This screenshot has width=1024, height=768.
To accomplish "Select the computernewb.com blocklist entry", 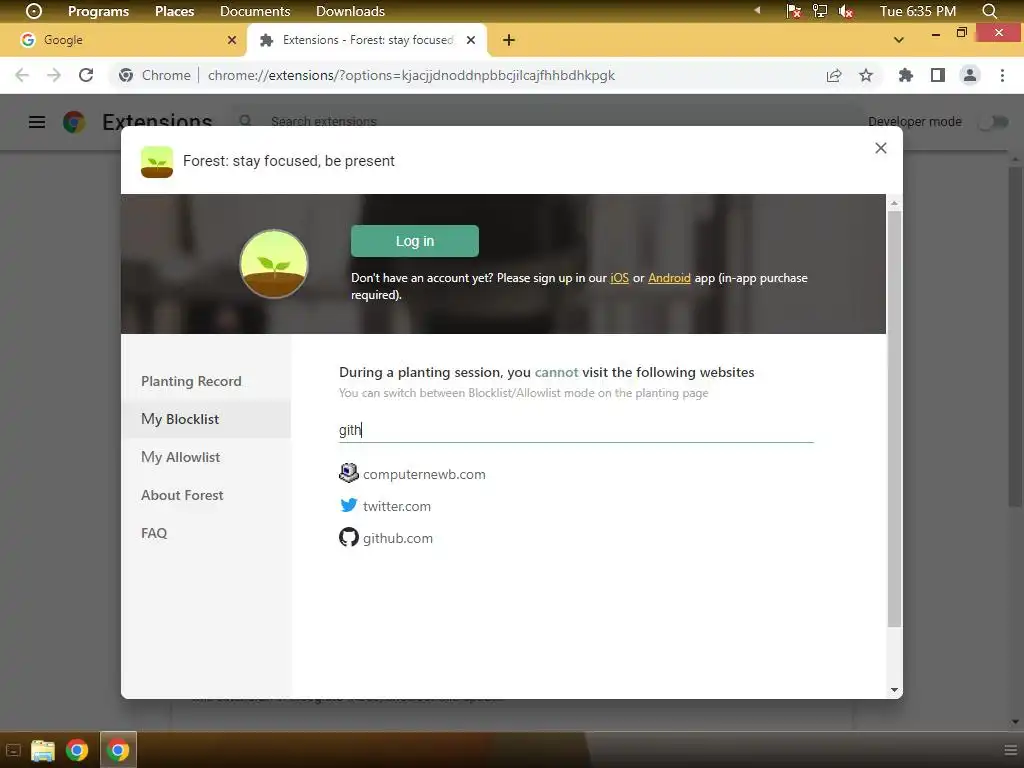I will click(412, 473).
